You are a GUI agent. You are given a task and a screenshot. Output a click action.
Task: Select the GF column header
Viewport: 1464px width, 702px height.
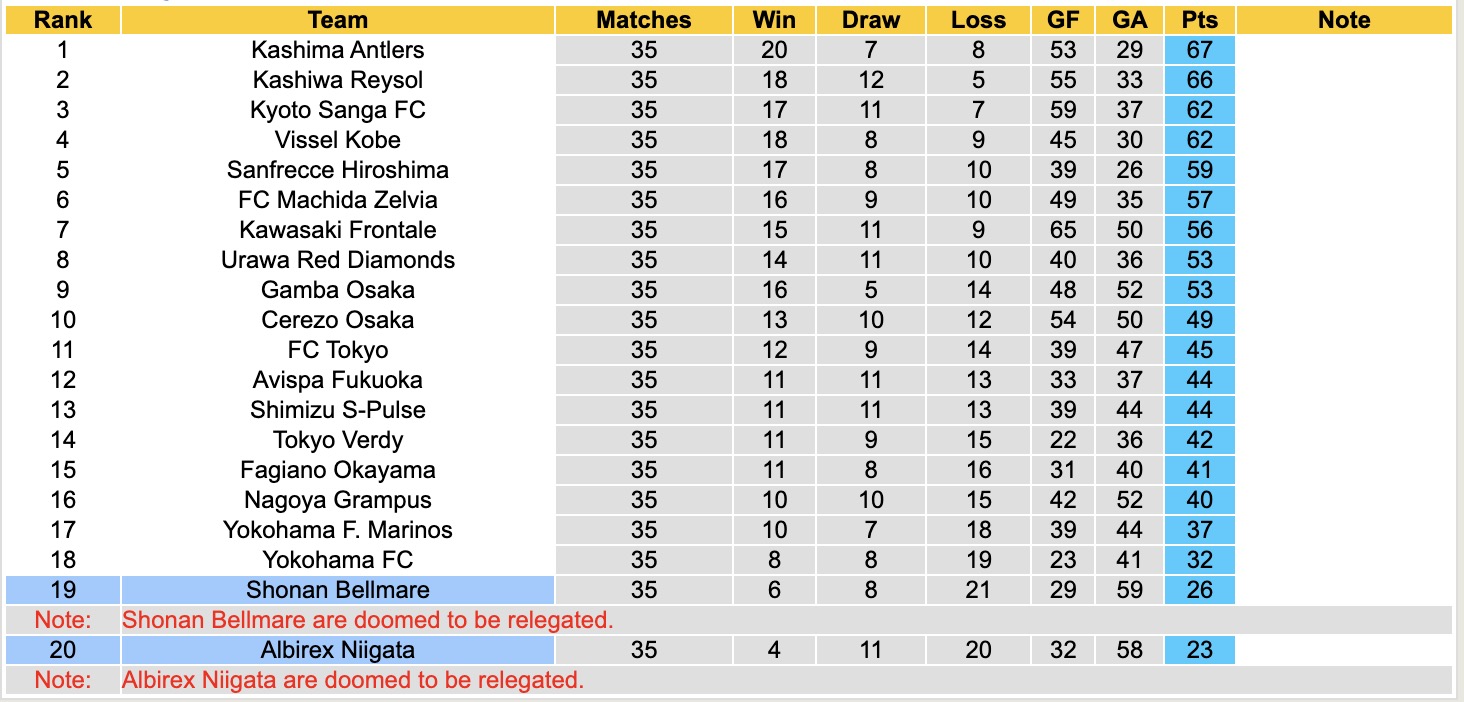pyautogui.click(x=1063, y=20)
